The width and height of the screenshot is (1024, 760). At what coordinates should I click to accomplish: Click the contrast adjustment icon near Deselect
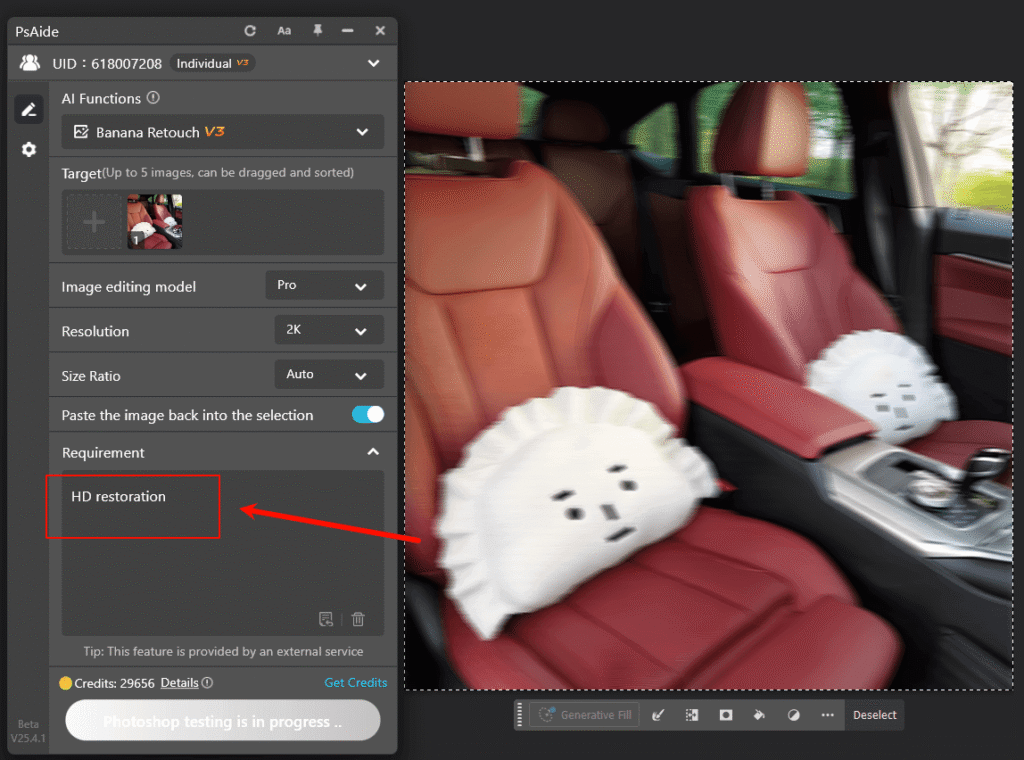click(793, 714)
